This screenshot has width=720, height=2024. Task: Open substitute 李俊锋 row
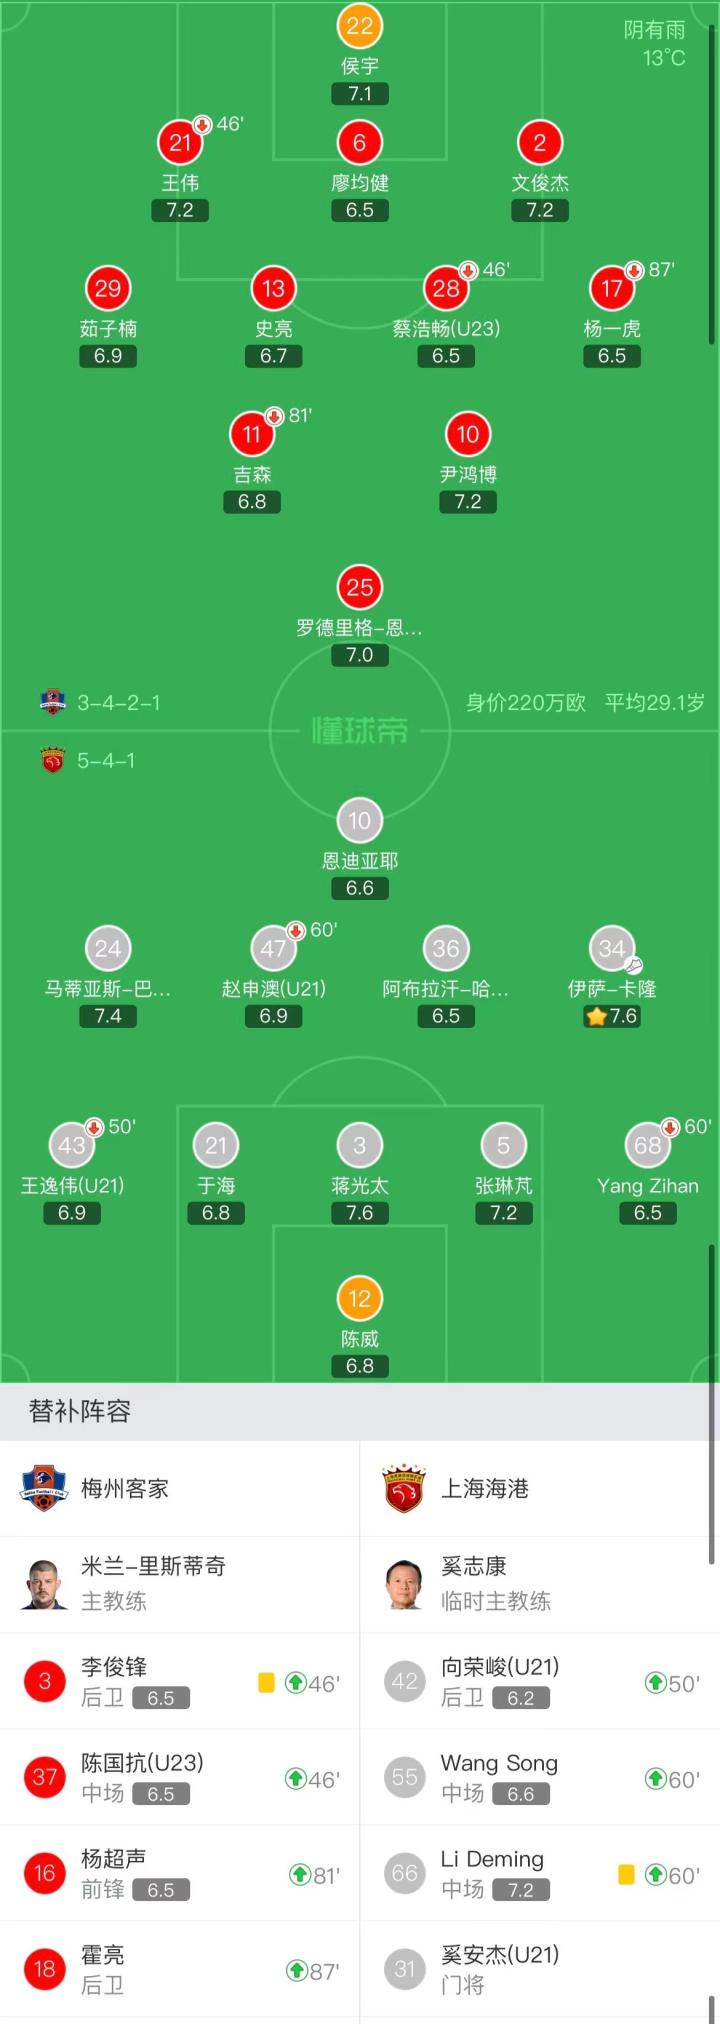click(180, 1681)
